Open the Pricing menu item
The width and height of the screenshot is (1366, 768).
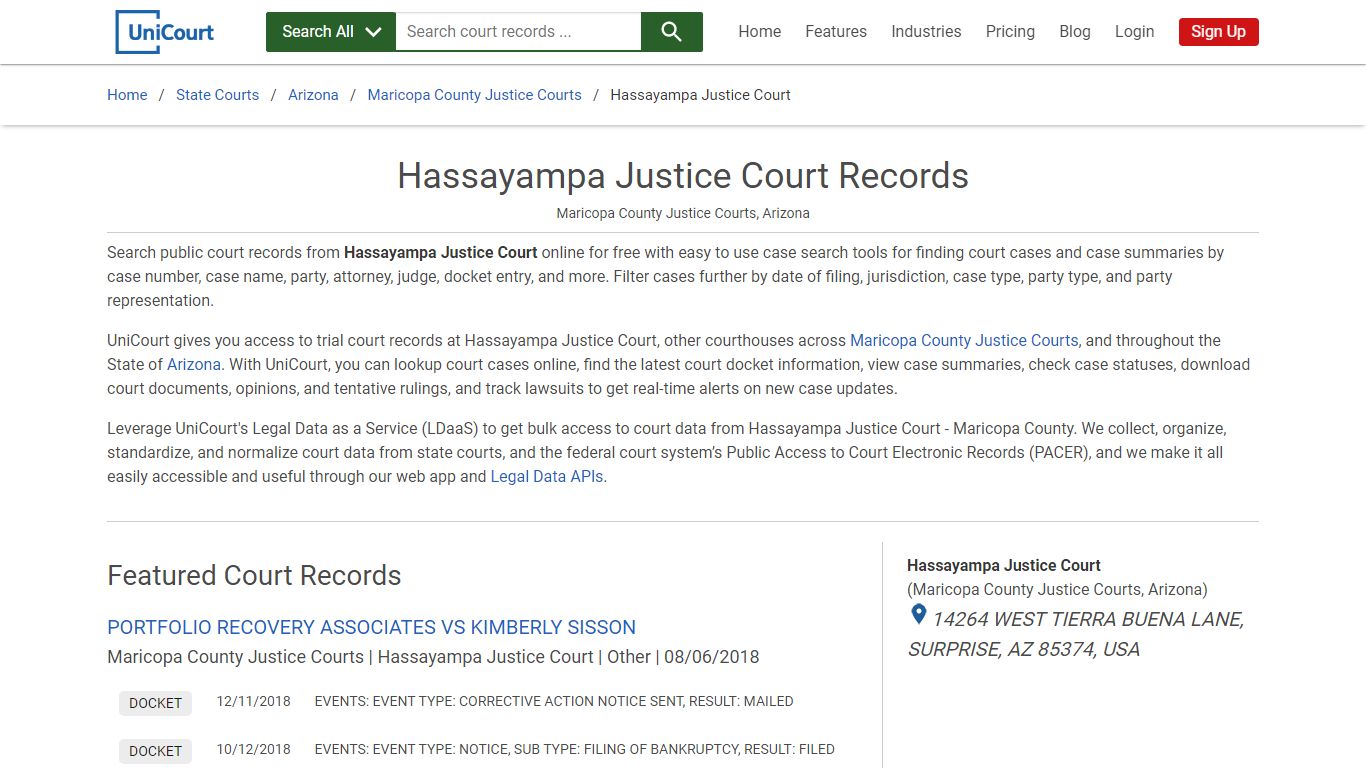point(1010,32)
